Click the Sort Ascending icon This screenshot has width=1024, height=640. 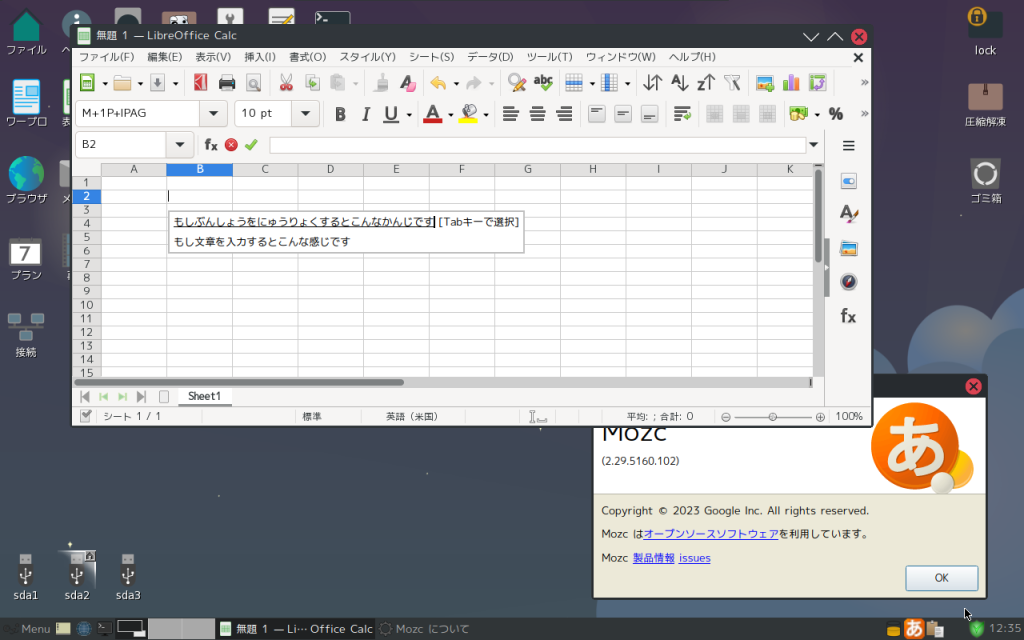679,83
